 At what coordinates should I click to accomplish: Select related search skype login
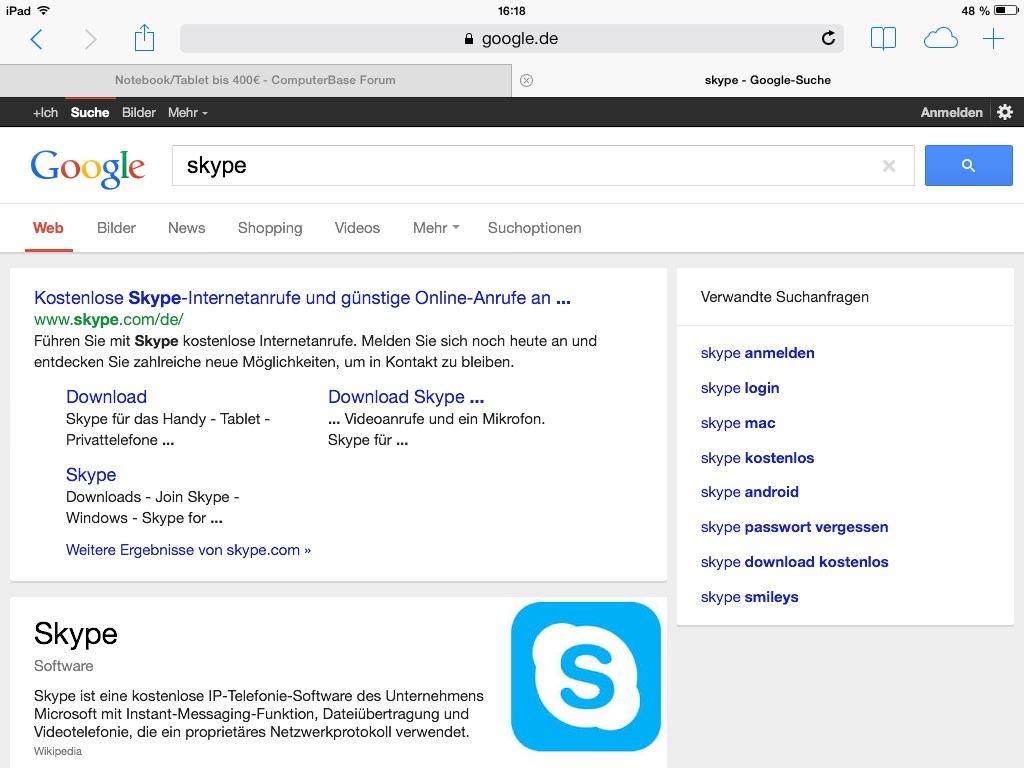(x=740, y=388)
